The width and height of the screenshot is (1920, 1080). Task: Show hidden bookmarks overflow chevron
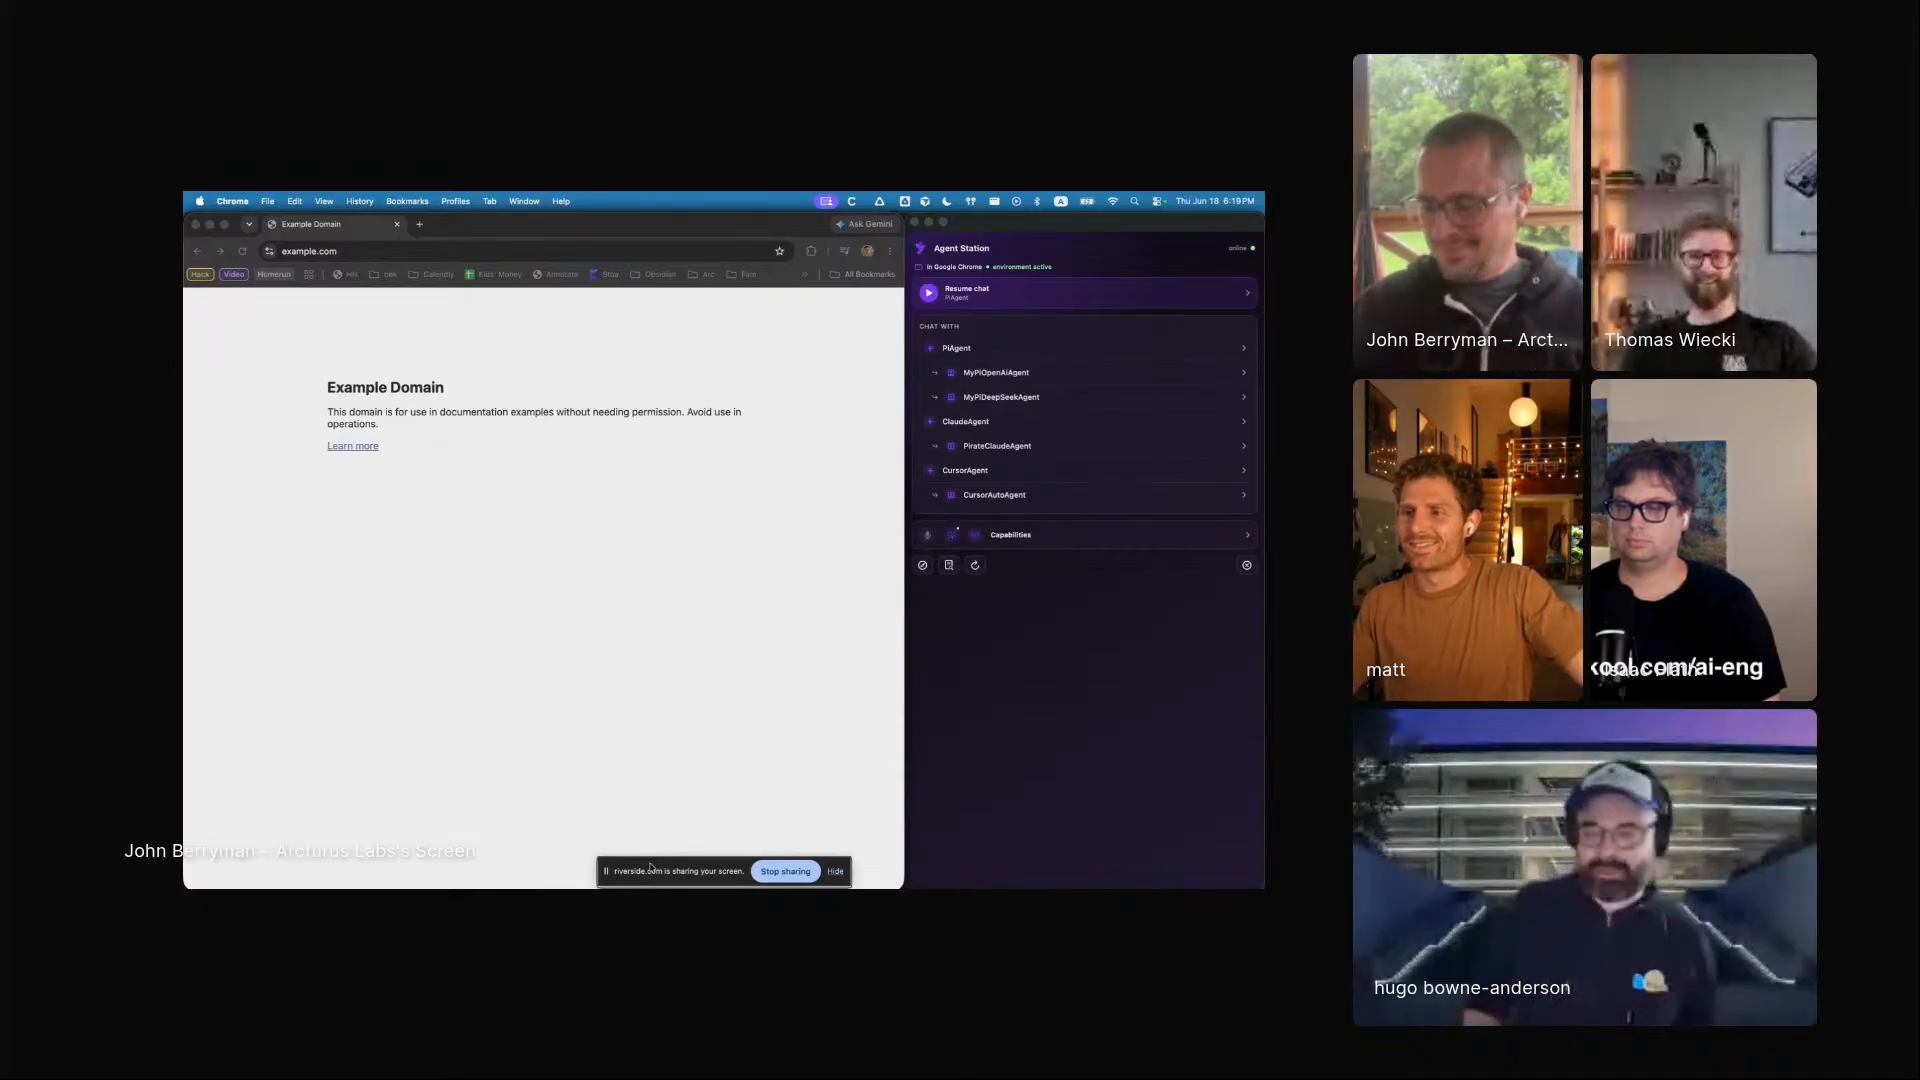[x=804, y=274]
